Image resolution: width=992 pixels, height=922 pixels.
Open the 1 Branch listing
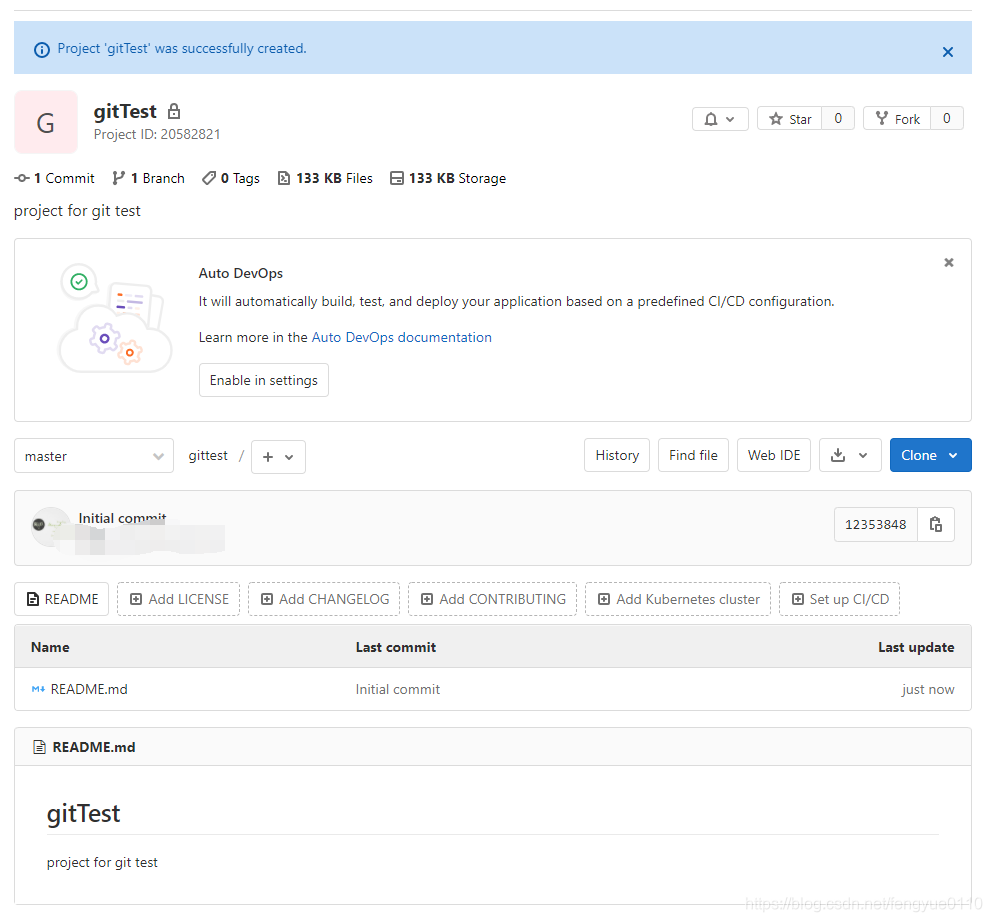(148, 178)
